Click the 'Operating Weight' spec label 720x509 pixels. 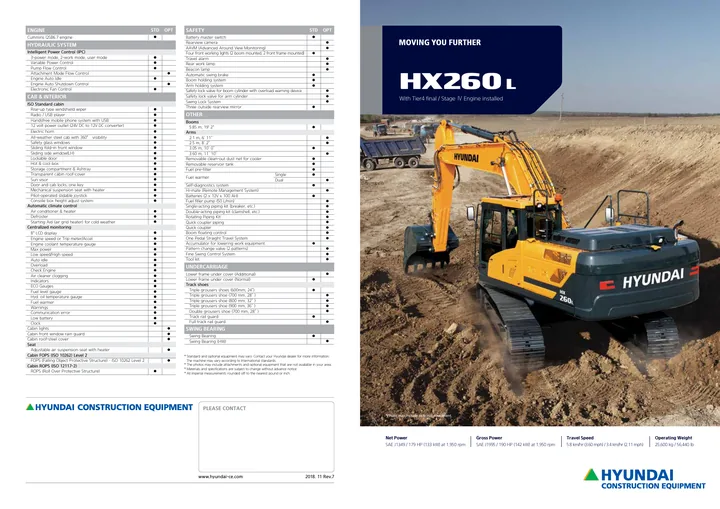pos(673,438)
